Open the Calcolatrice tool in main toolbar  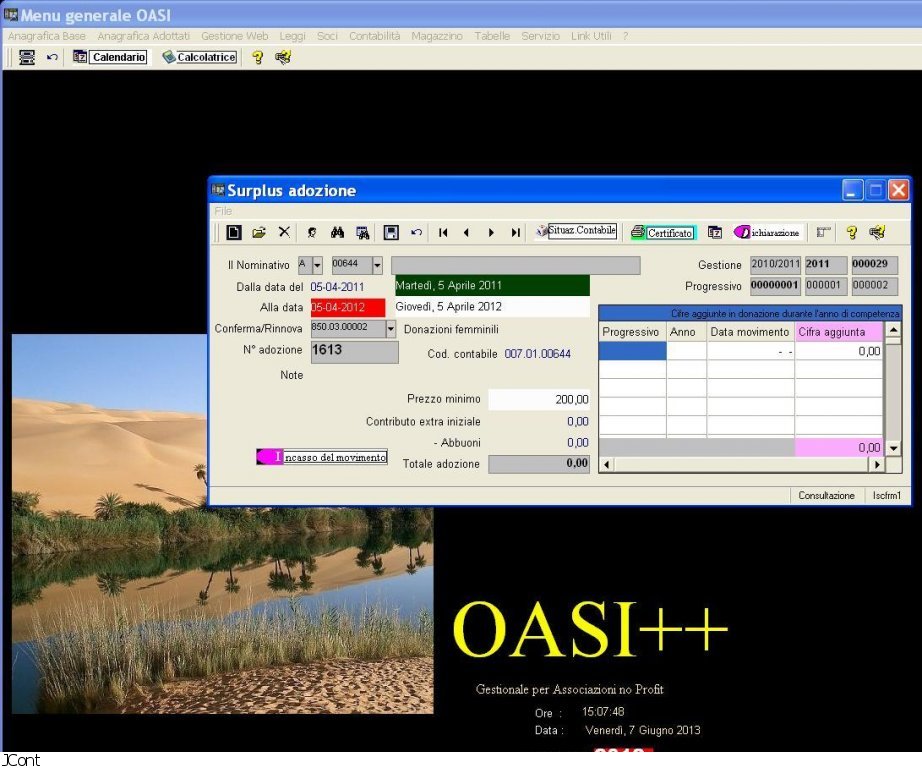tap(199, 57)
